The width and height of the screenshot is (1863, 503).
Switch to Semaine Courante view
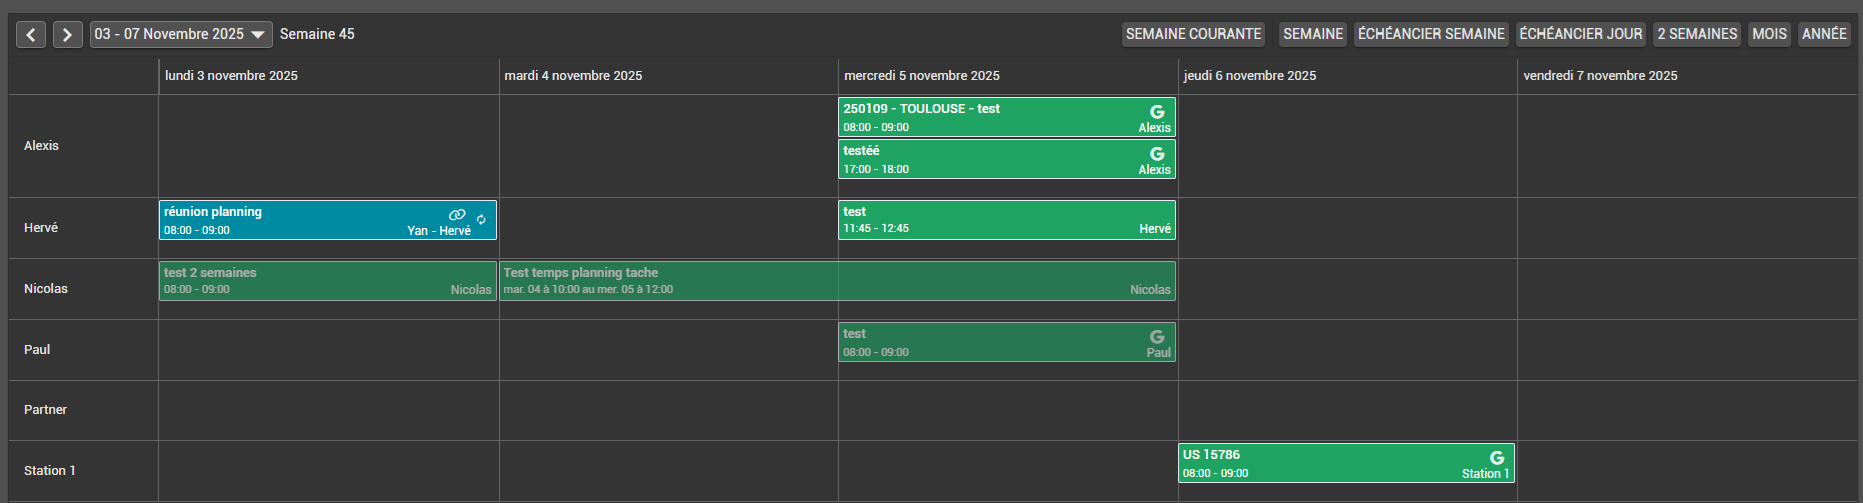1193,34
